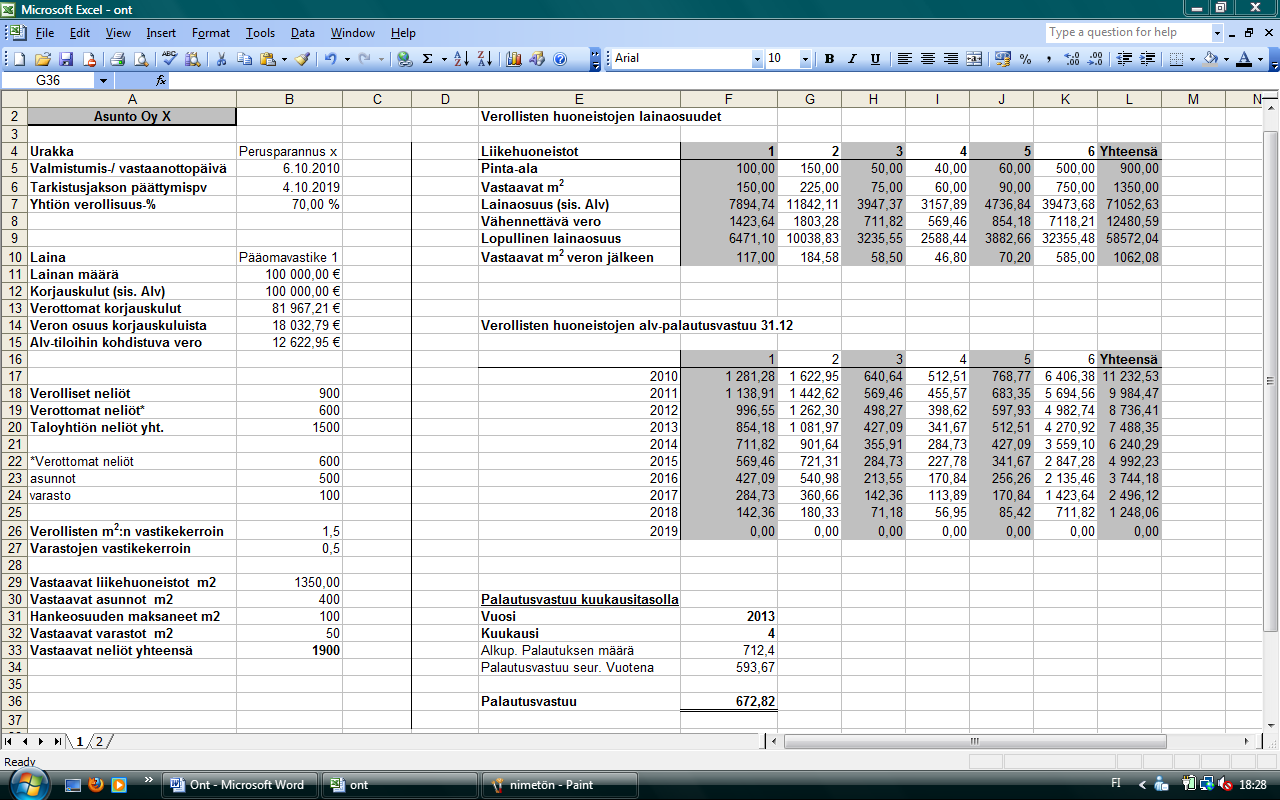The height and width of the screenshot is (800, 1280).
Task: Insert a hyperlink via globe icon
Action: click(404, 59)
